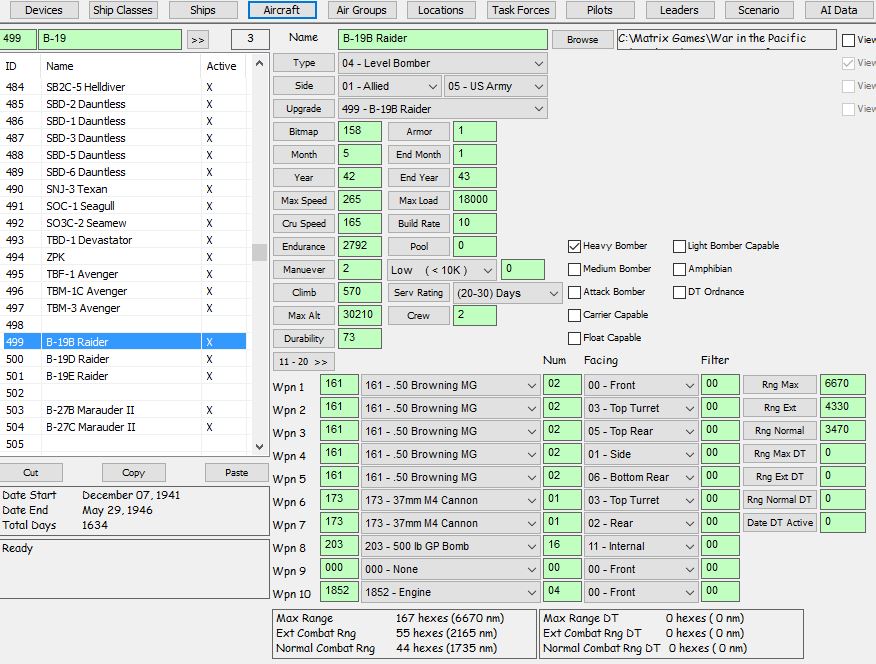Expand the Upgrade dropdown
Viewport: 876px width, 664px height.
click(442, 109)
